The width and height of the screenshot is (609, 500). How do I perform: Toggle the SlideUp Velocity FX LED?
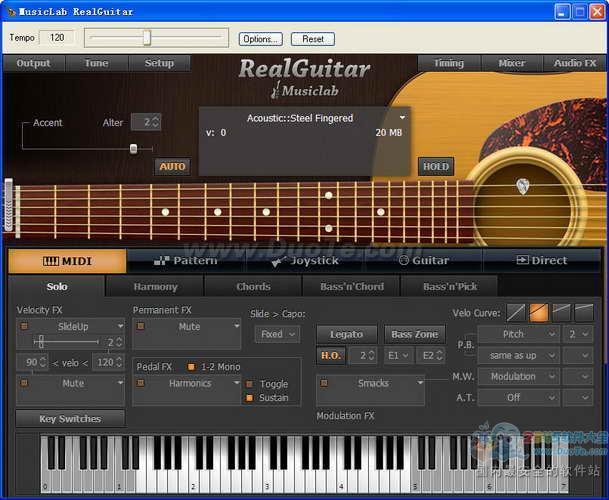point(24,326)
